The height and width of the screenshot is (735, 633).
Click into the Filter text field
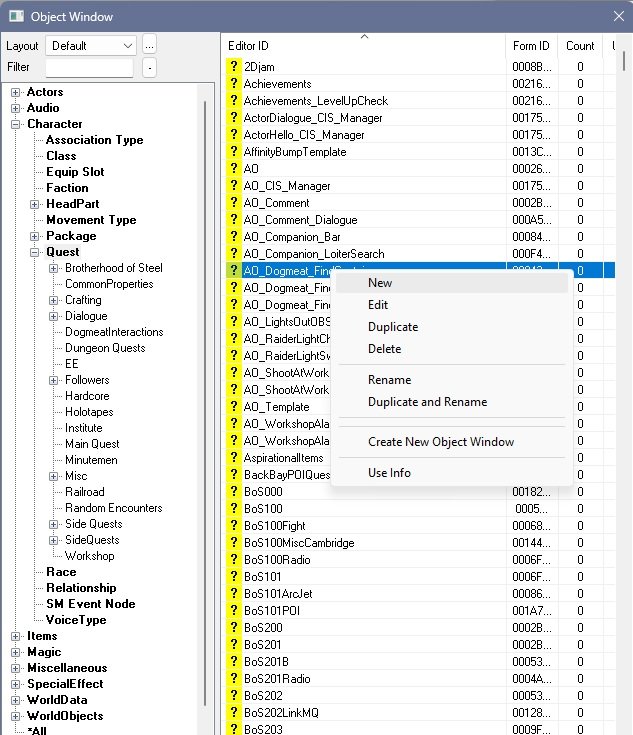(x=89, y=68)
